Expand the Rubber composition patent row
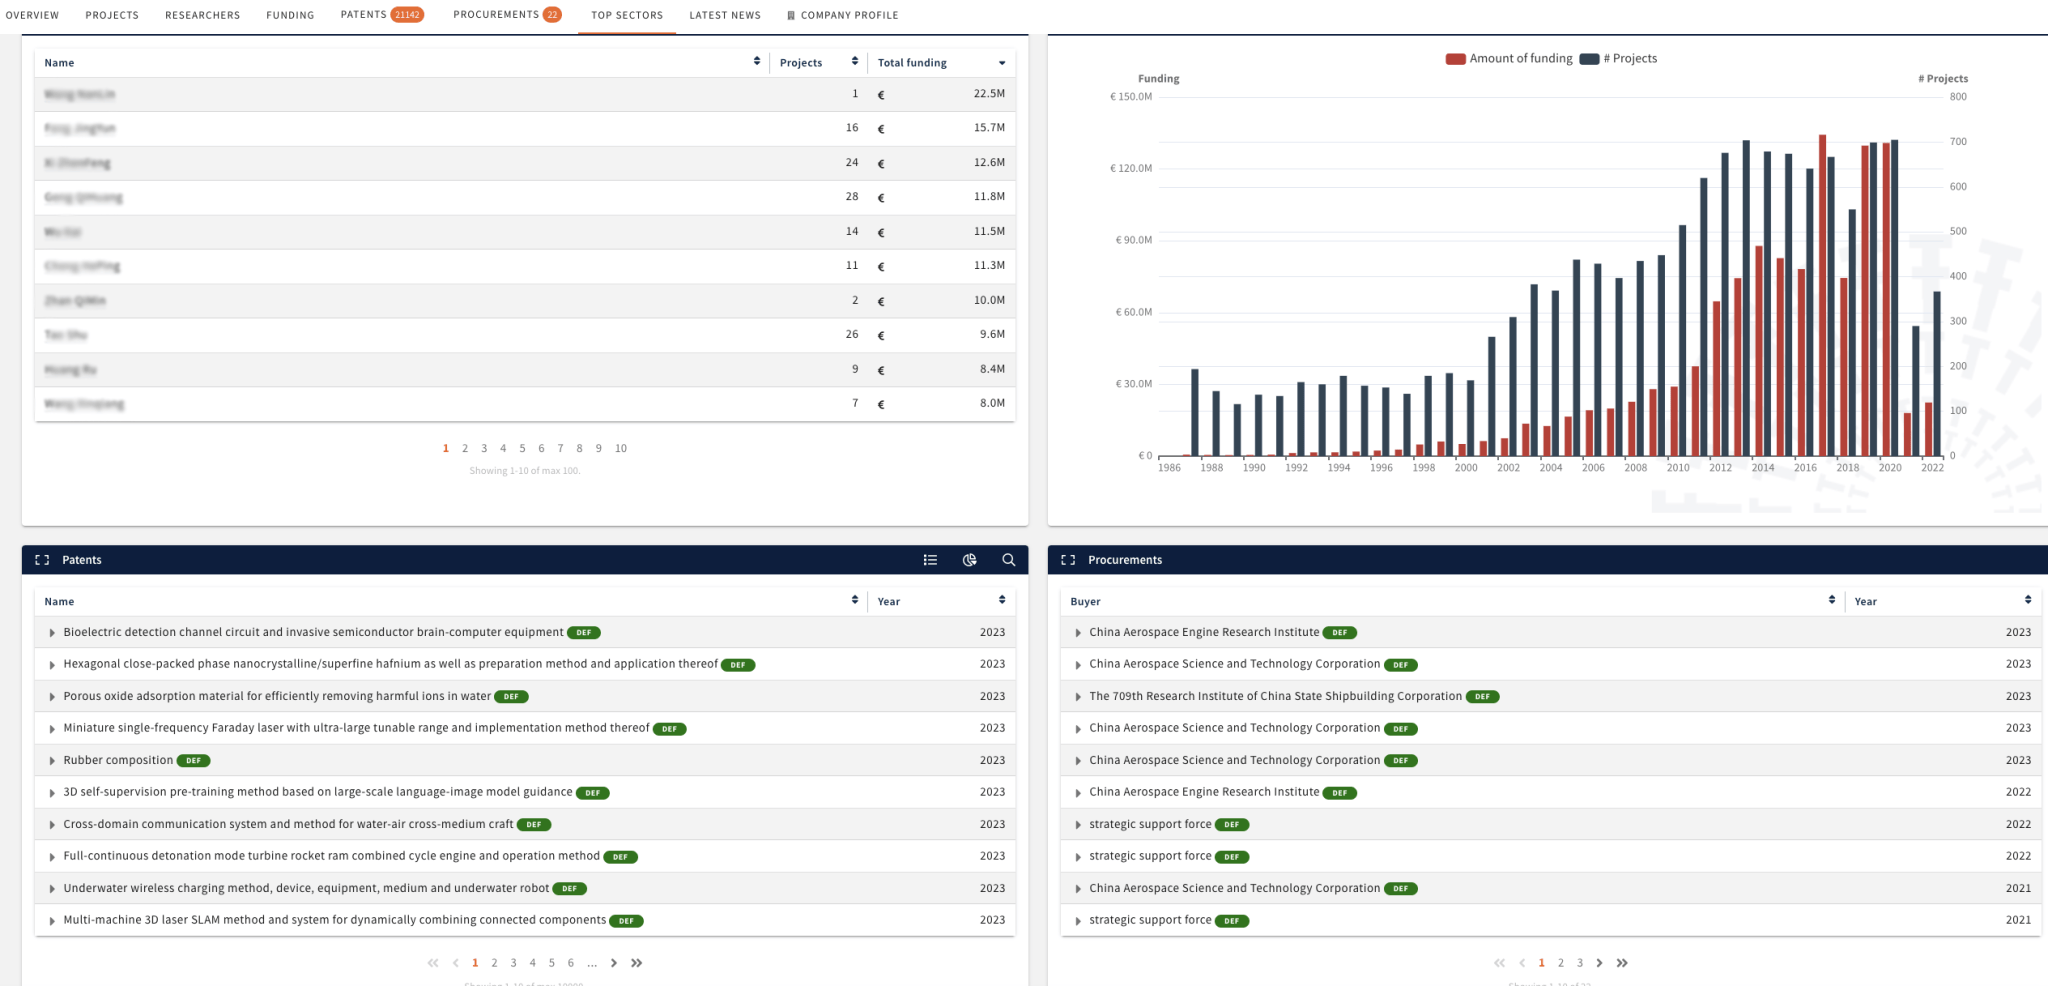 (x=52, y=761)
